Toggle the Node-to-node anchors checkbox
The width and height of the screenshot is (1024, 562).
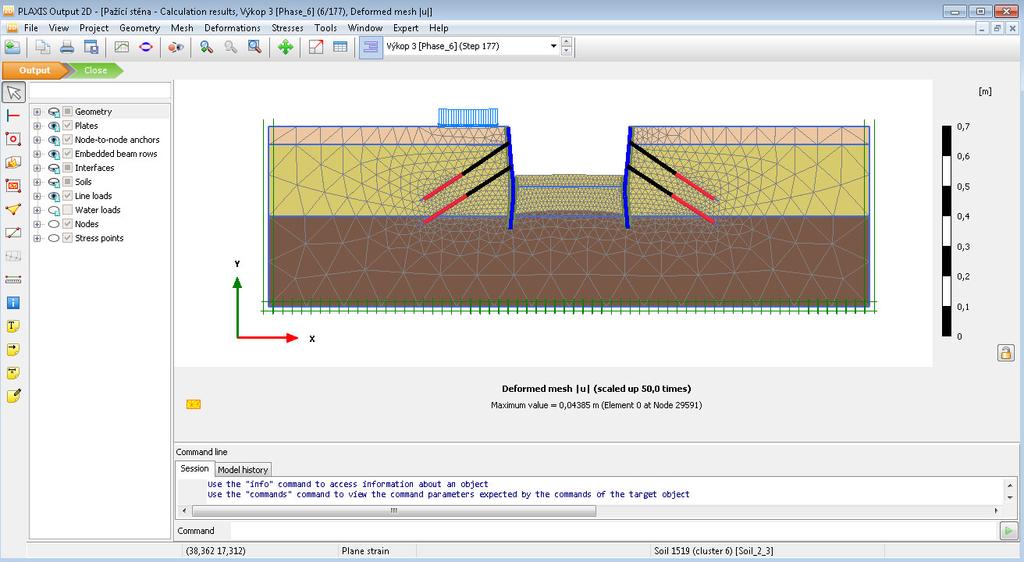click(67, 140)
